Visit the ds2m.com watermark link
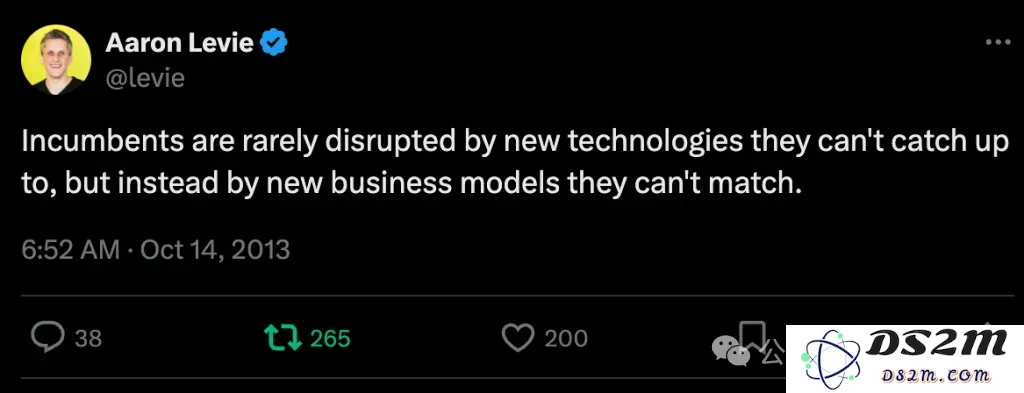The width and height of the screenshot is (1024, 393). [935, 375]
